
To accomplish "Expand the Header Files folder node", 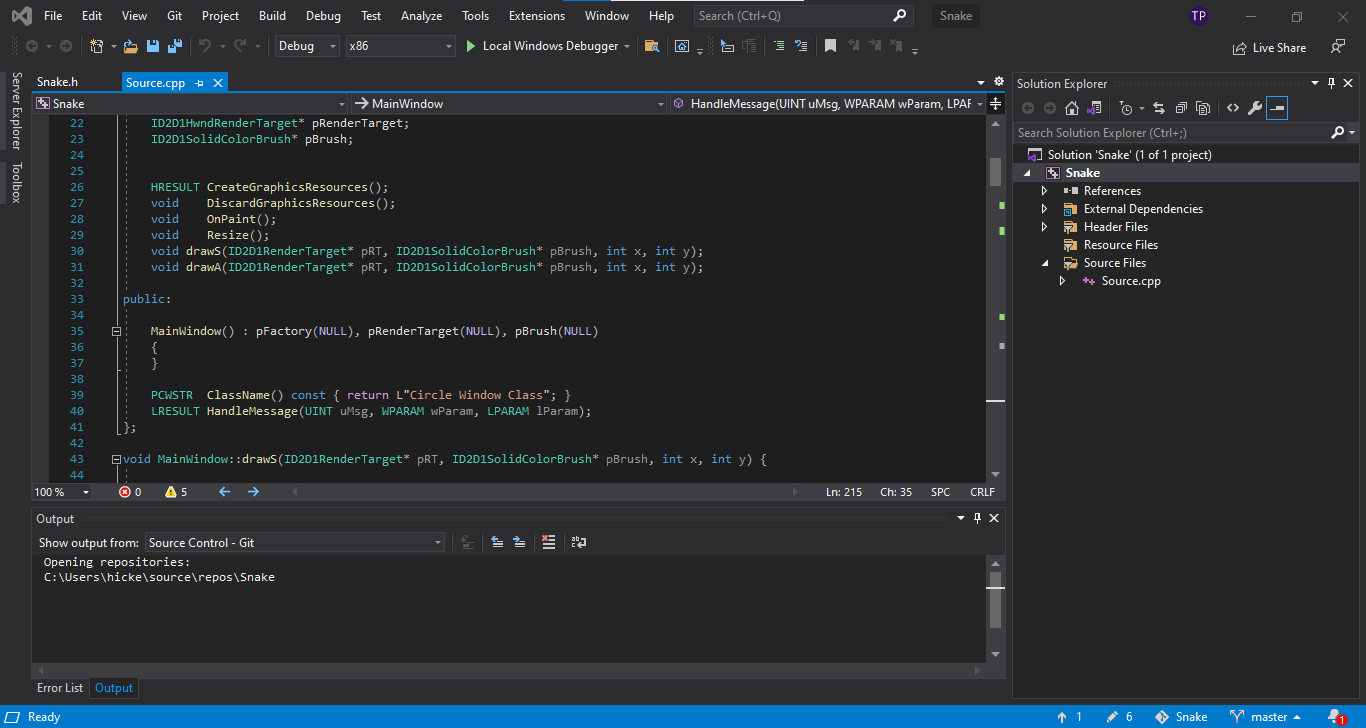I will coord(1045,227).
